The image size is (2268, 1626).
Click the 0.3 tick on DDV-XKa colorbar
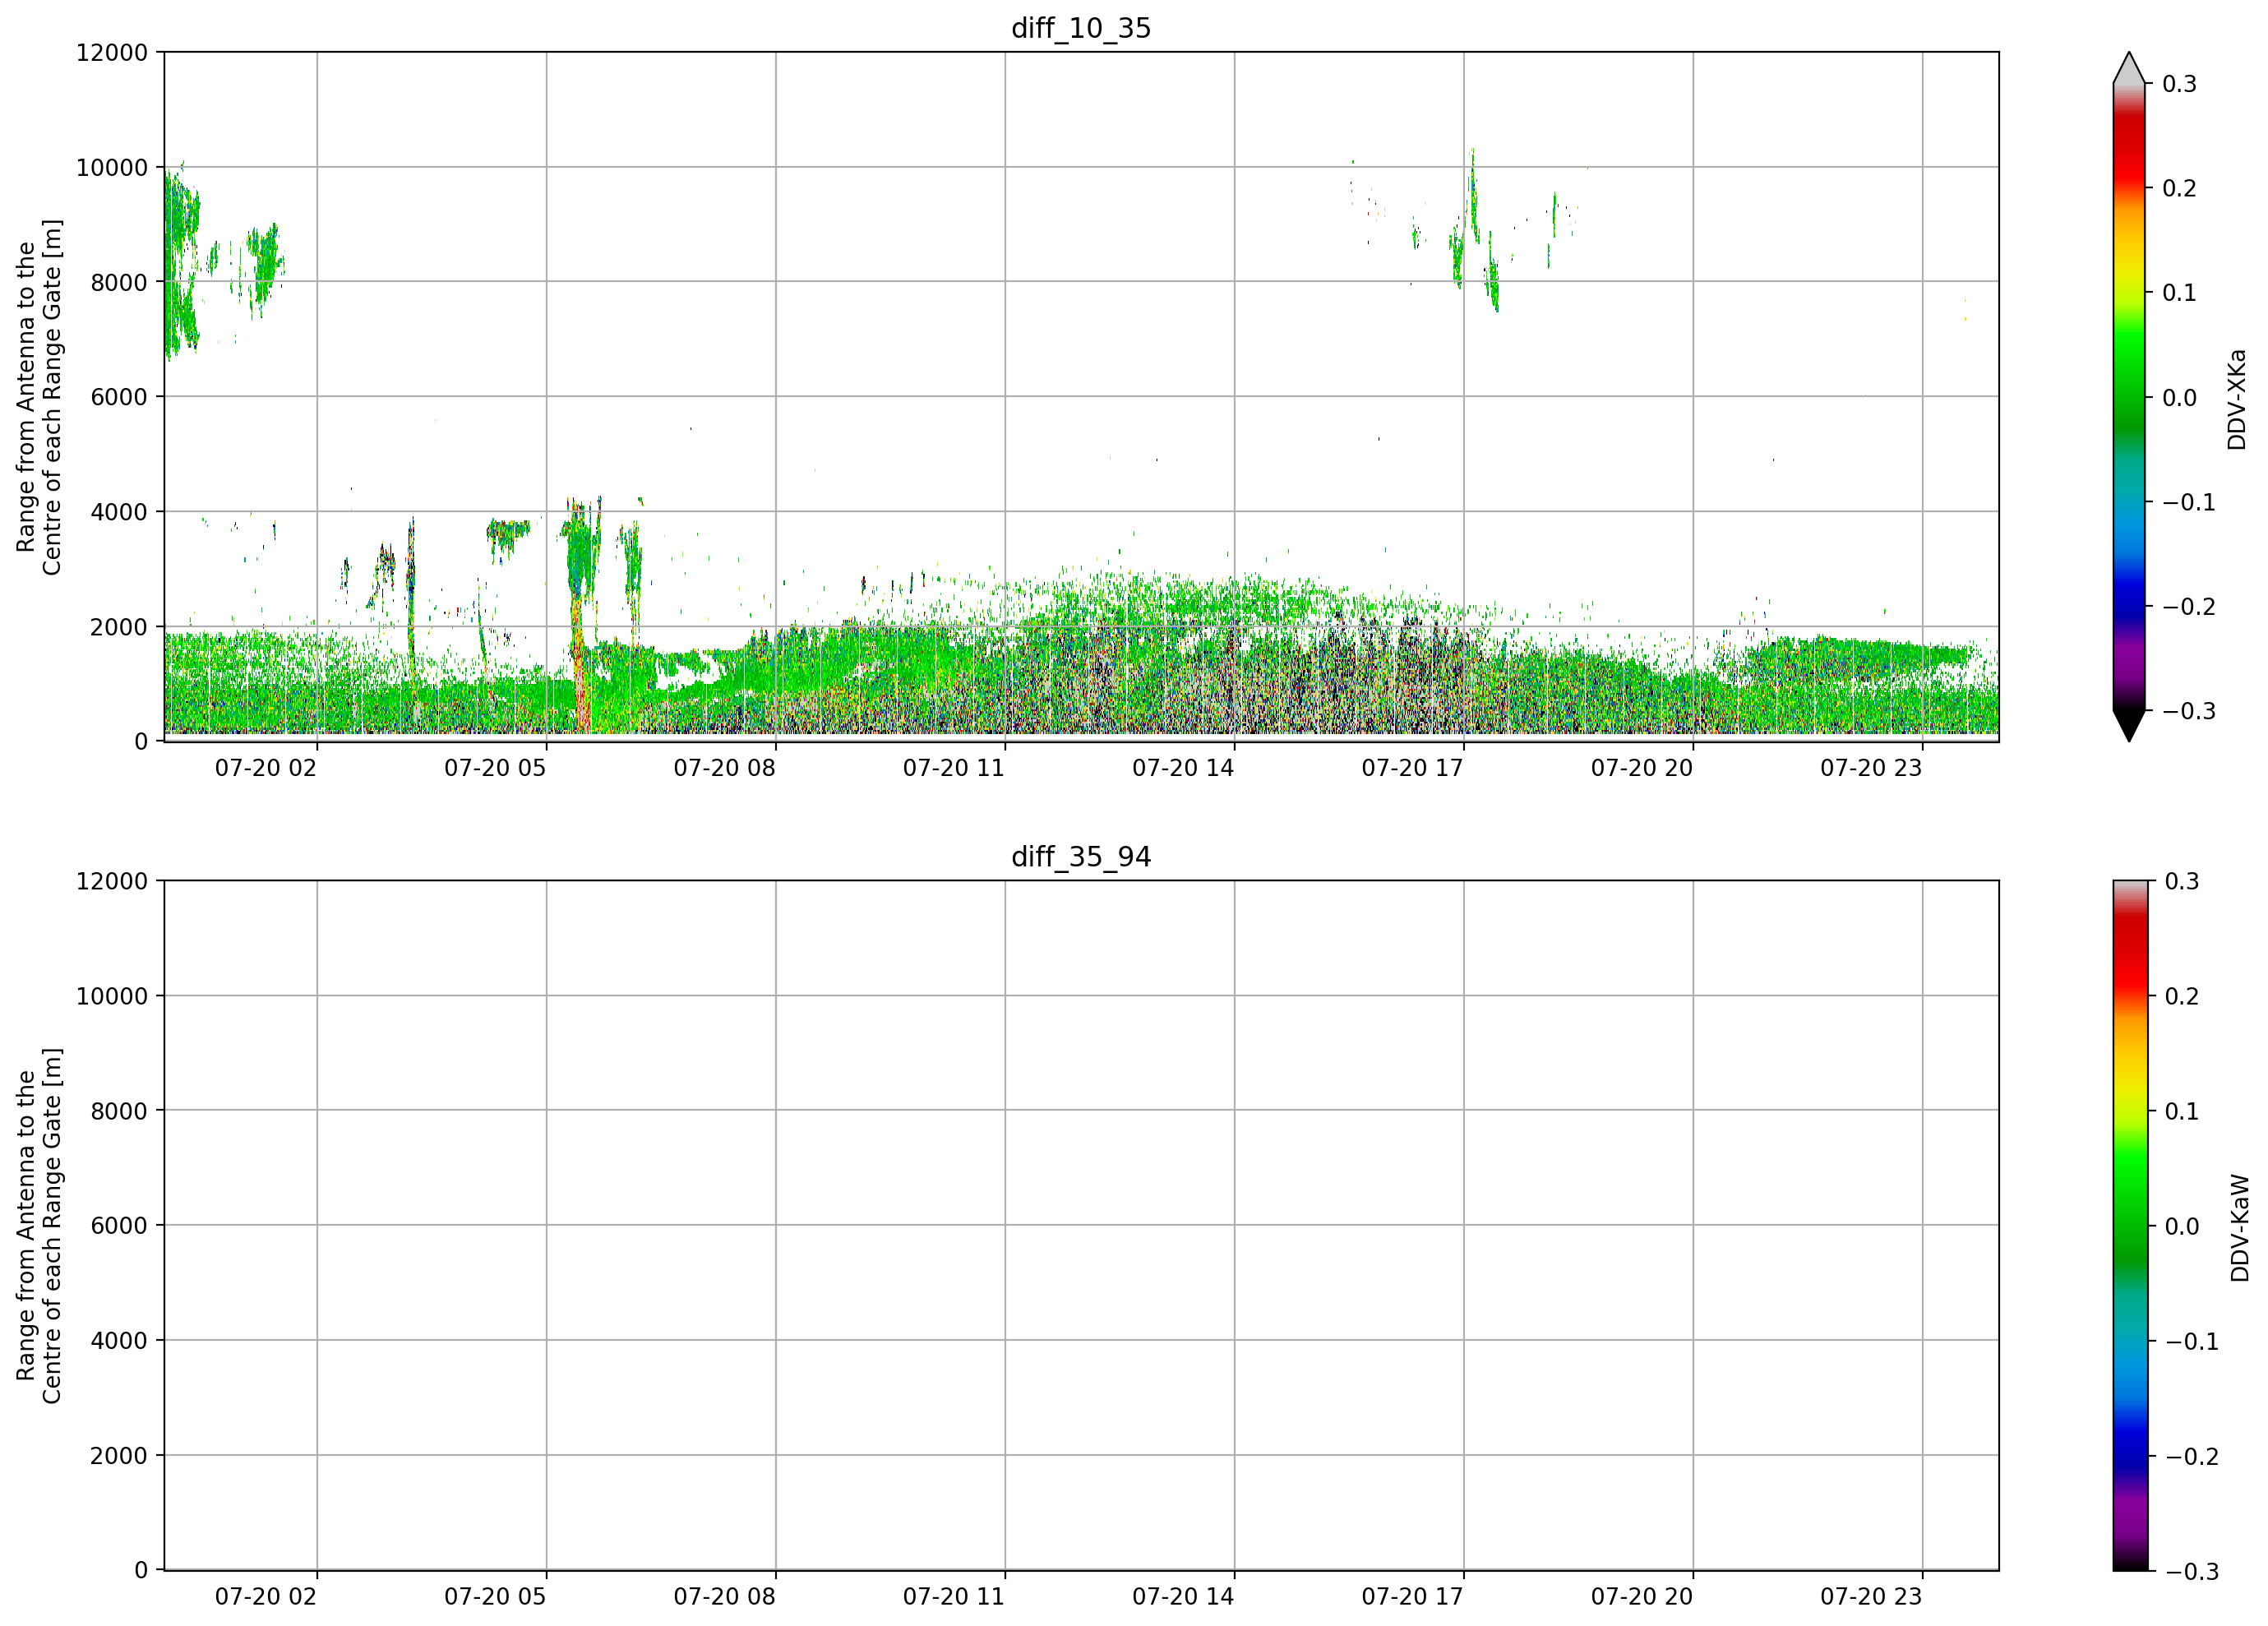(2179, 84)
